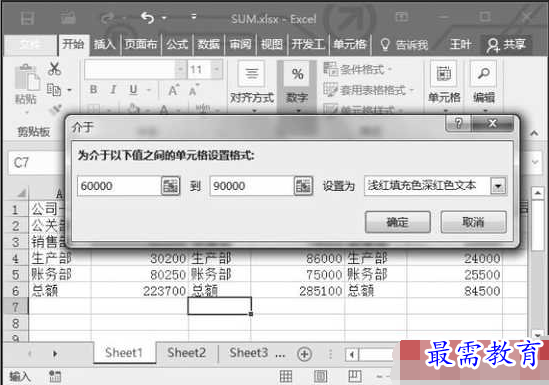Open the 编辑 editing group
The height and width of the screenshot is (385, 549).
[x=484, y=86]
